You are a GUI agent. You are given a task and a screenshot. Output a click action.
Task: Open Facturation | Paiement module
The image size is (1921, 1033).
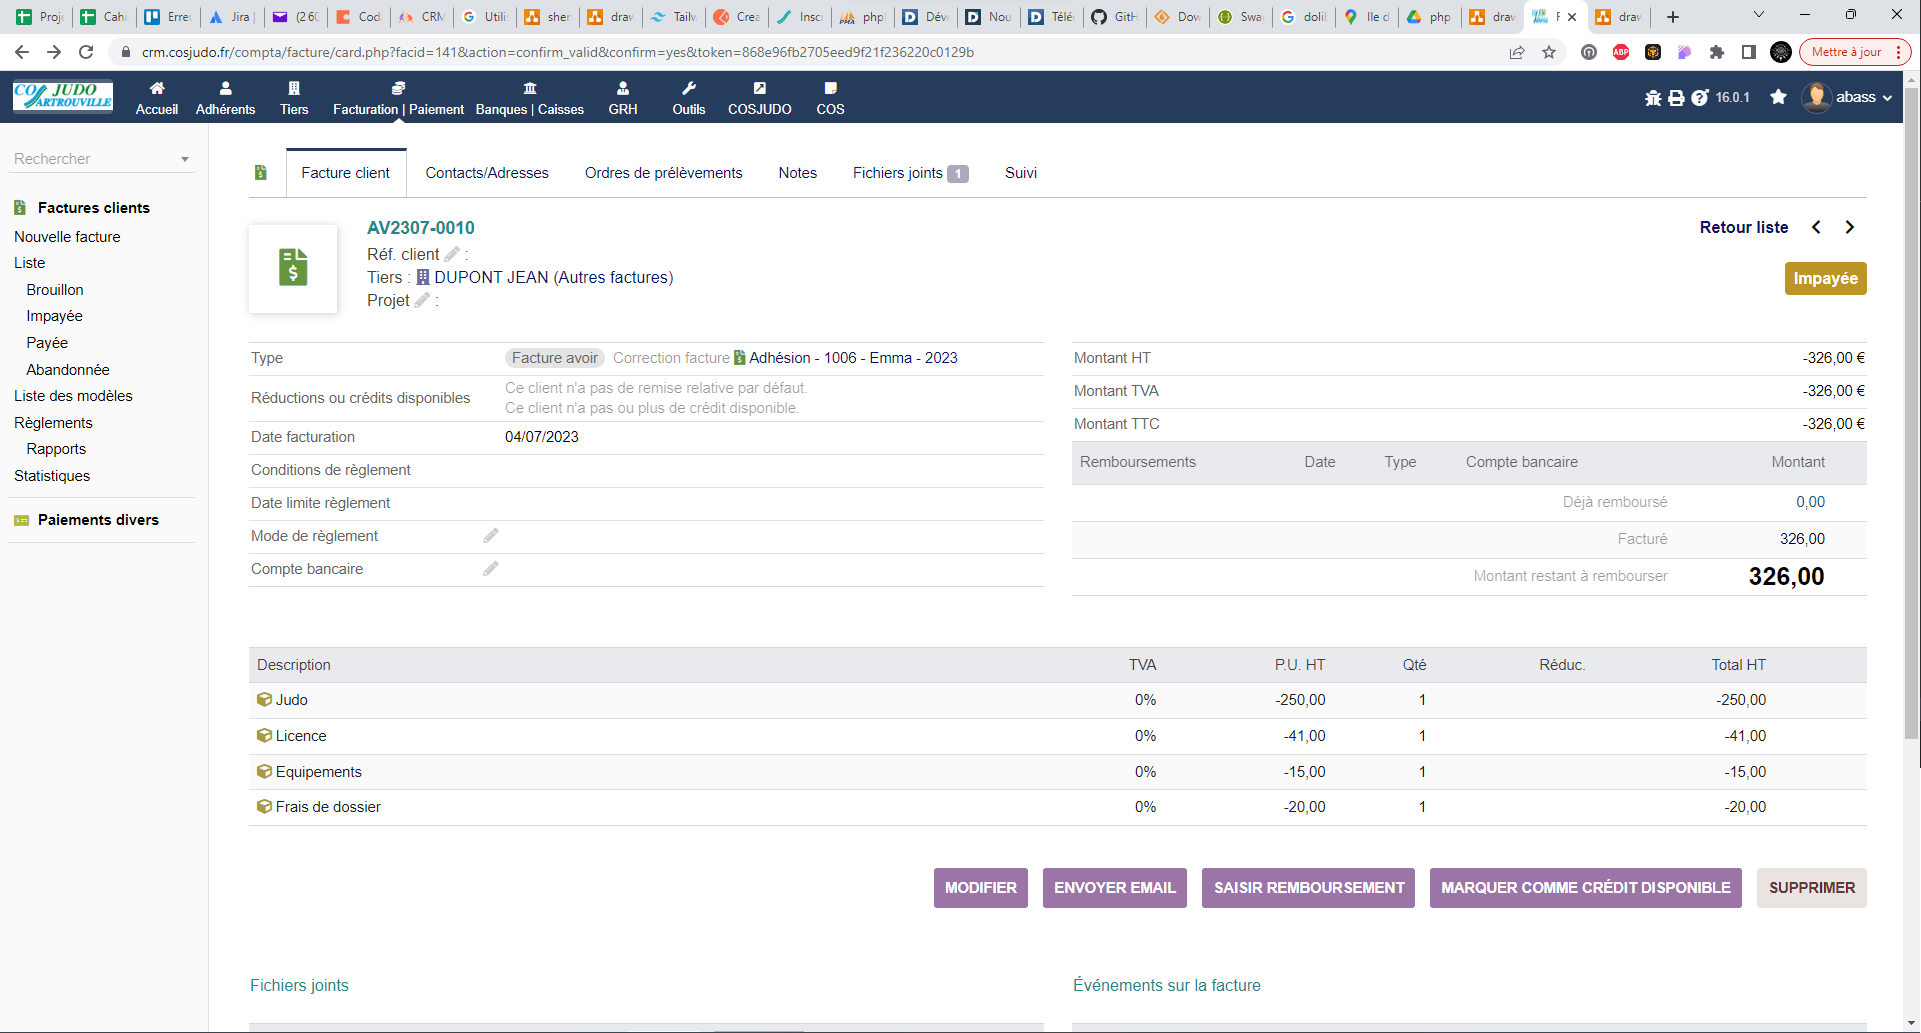(398, 98)
